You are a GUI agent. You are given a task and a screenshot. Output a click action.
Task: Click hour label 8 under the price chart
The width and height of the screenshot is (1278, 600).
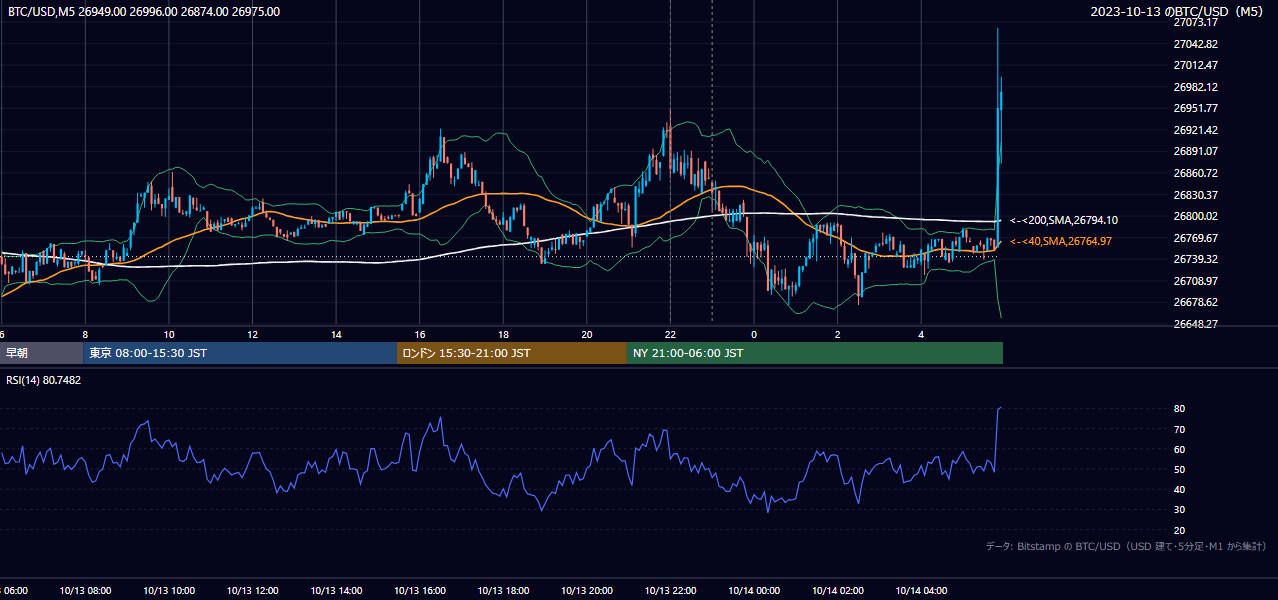point(85,334)
